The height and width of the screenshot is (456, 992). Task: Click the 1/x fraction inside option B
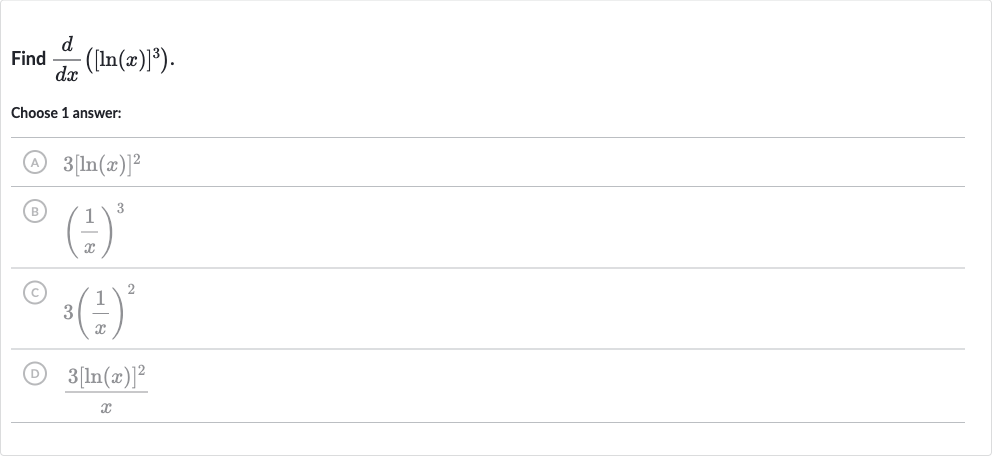point(90,232)
